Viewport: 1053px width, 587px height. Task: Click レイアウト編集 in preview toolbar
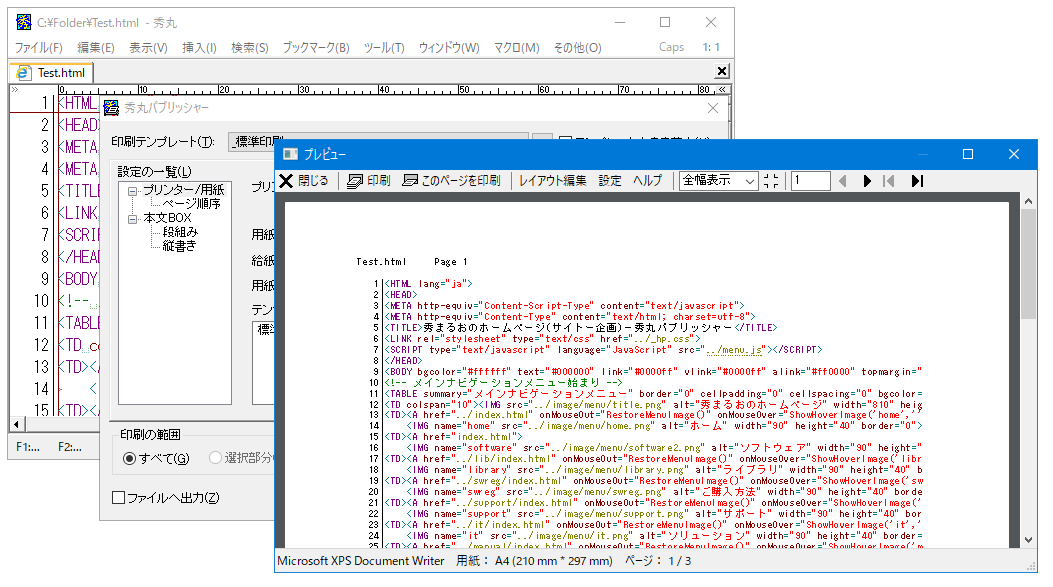(x=552, y=181)
